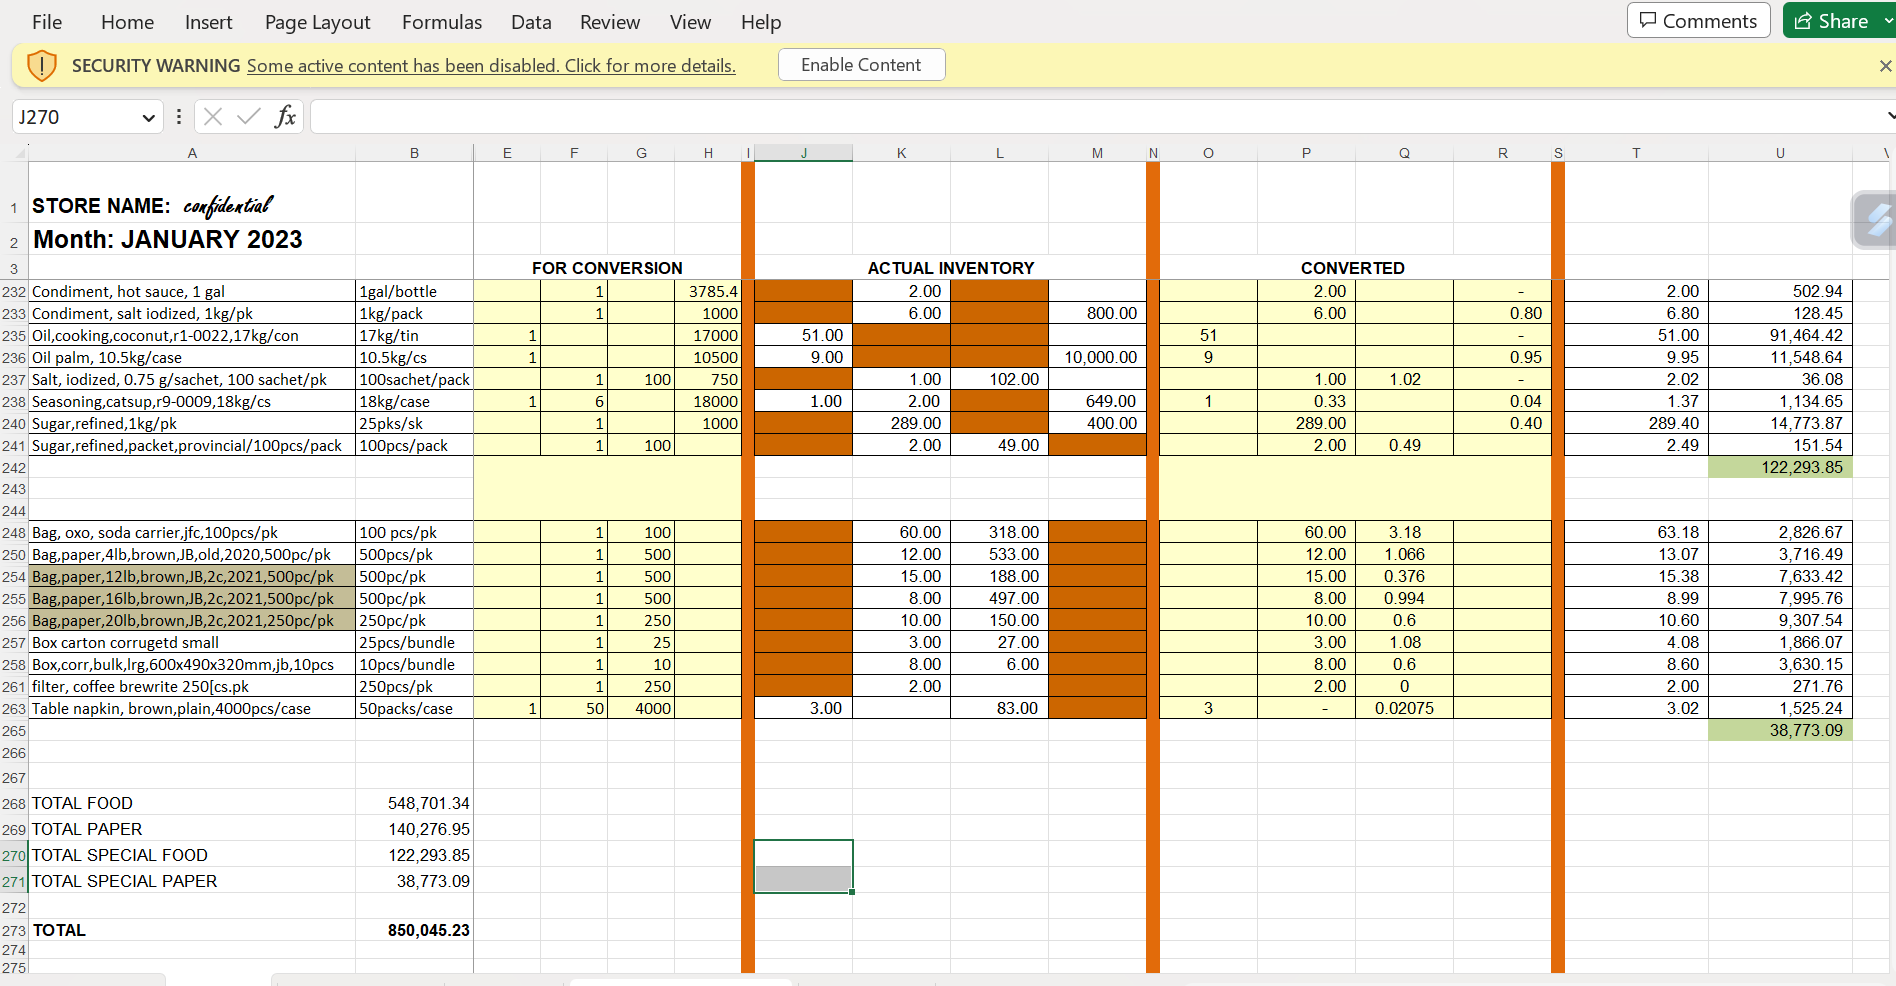
Task: Select the "Sugar,refined,1kg/pk" item cell
Action: pos(192,423)
